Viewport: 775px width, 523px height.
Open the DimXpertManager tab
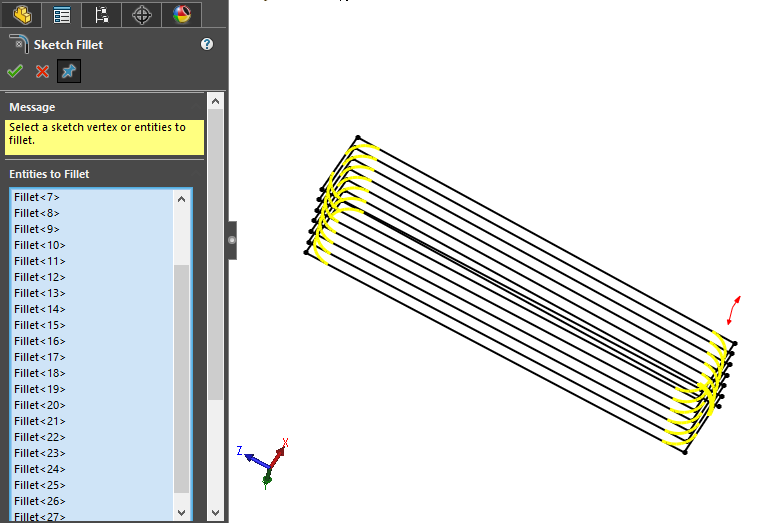pos(142,14)
